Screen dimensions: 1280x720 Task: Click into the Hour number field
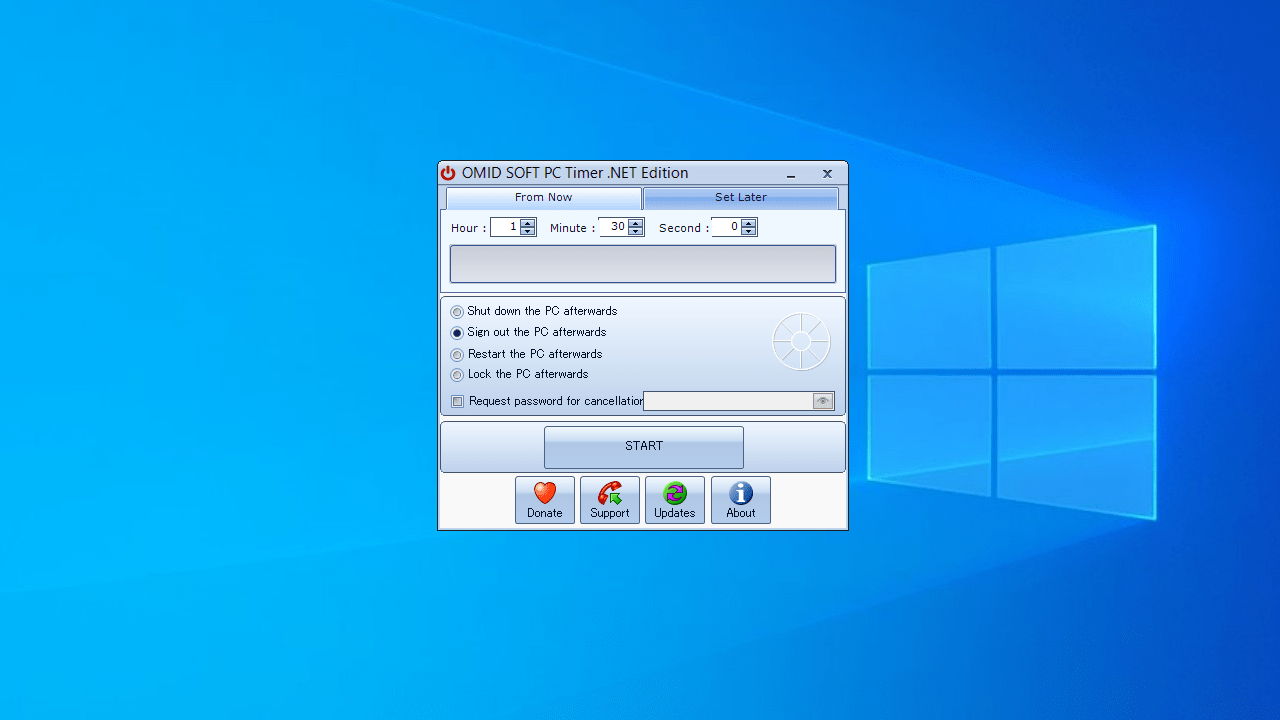pyautogui.click(x=506, y=227)
